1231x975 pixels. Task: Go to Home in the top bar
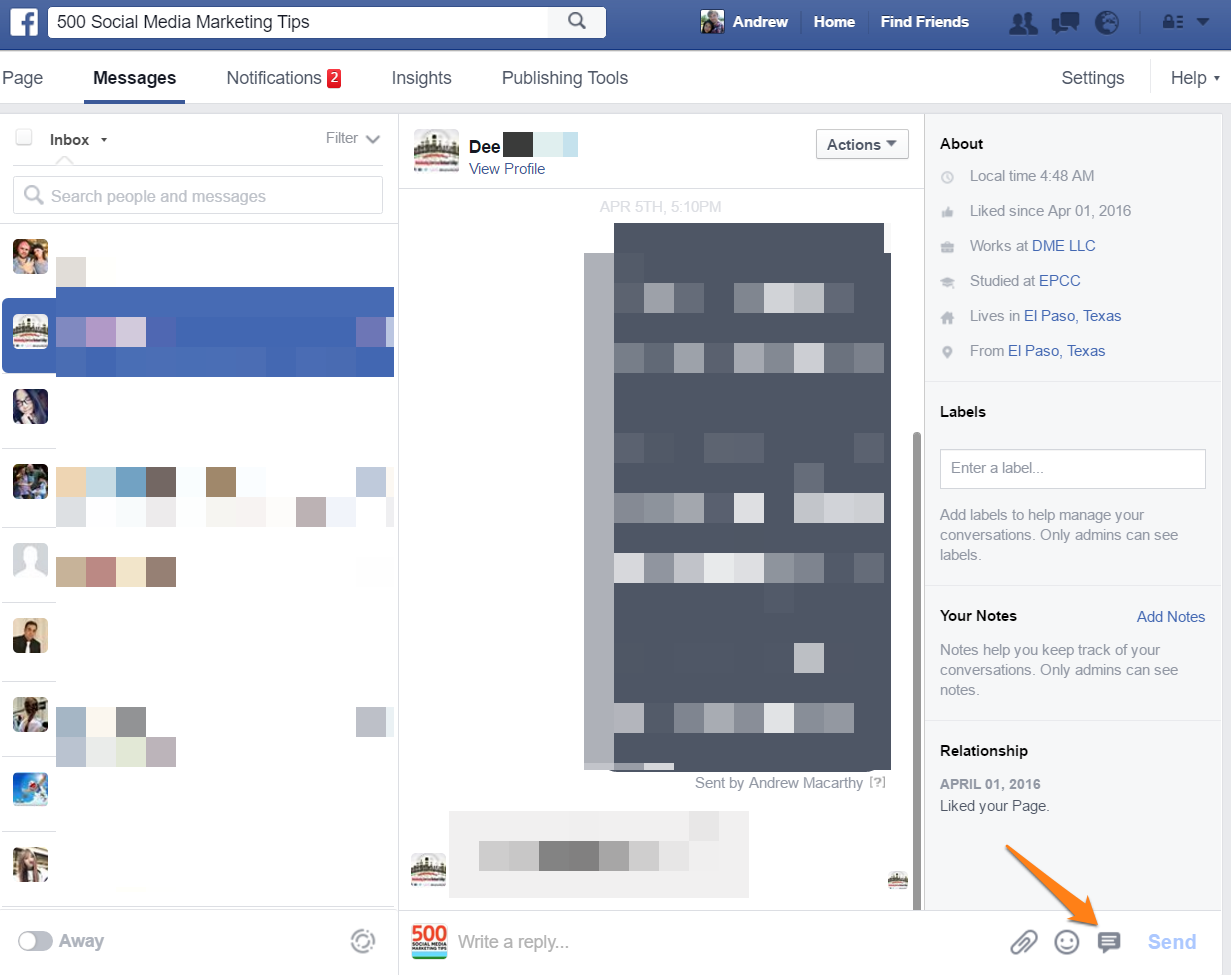[834, 22]
